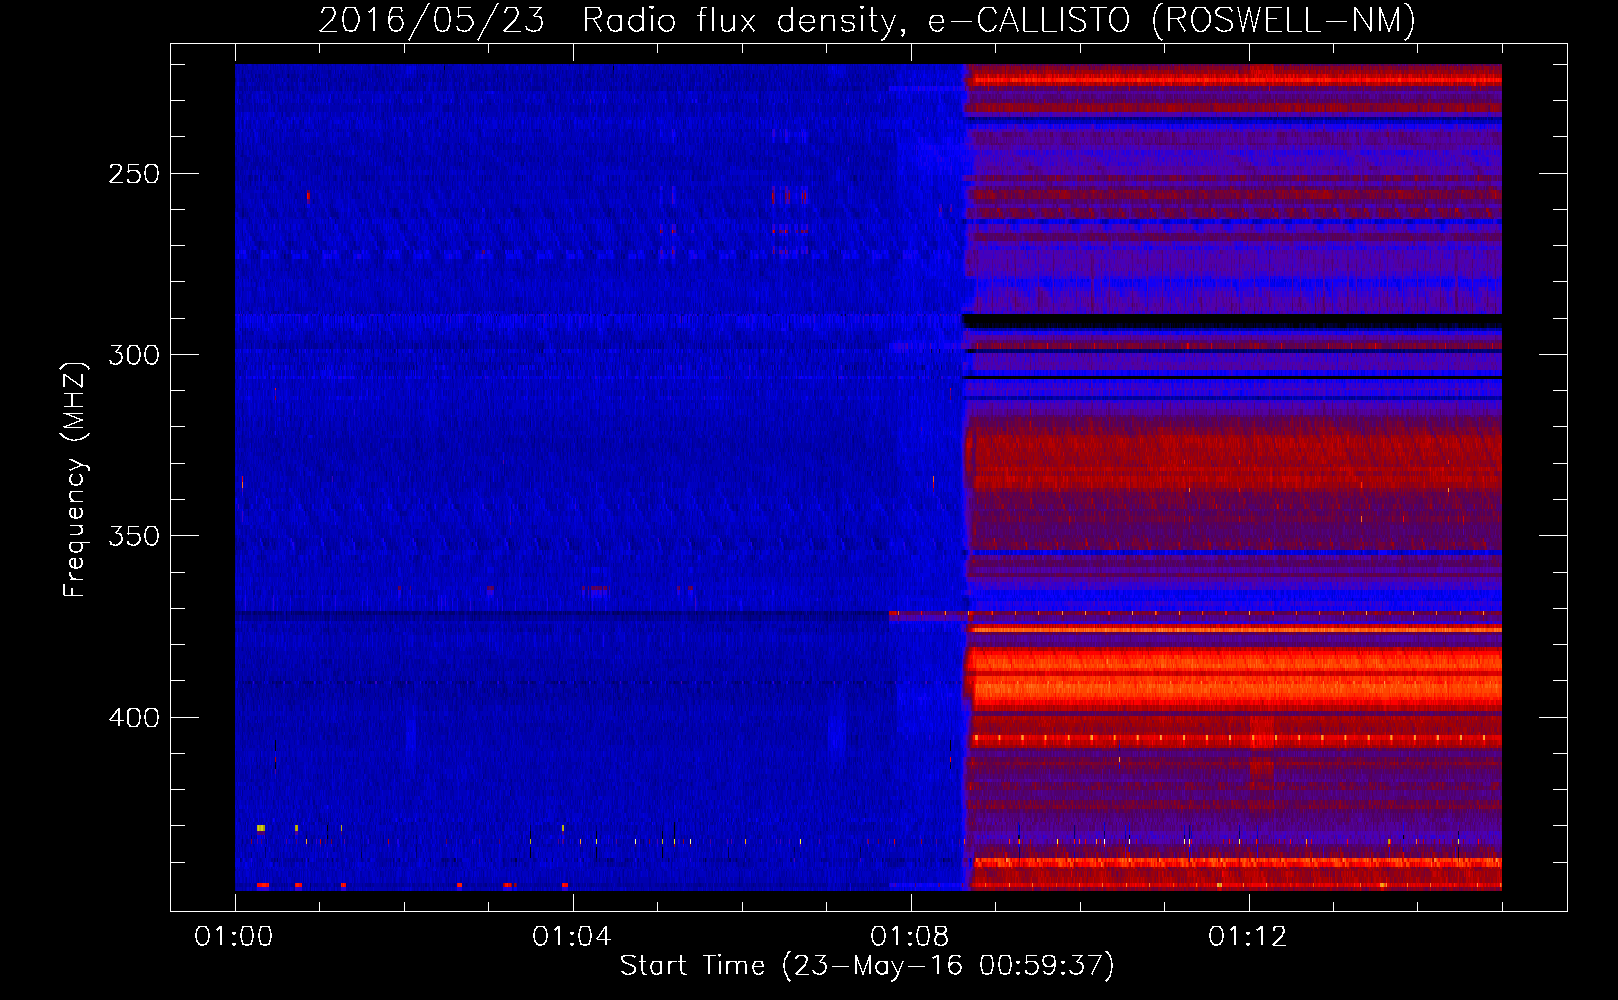Click the 01:00 time tick label
The image size is (1618, 1000).
[x=234, y=937]
